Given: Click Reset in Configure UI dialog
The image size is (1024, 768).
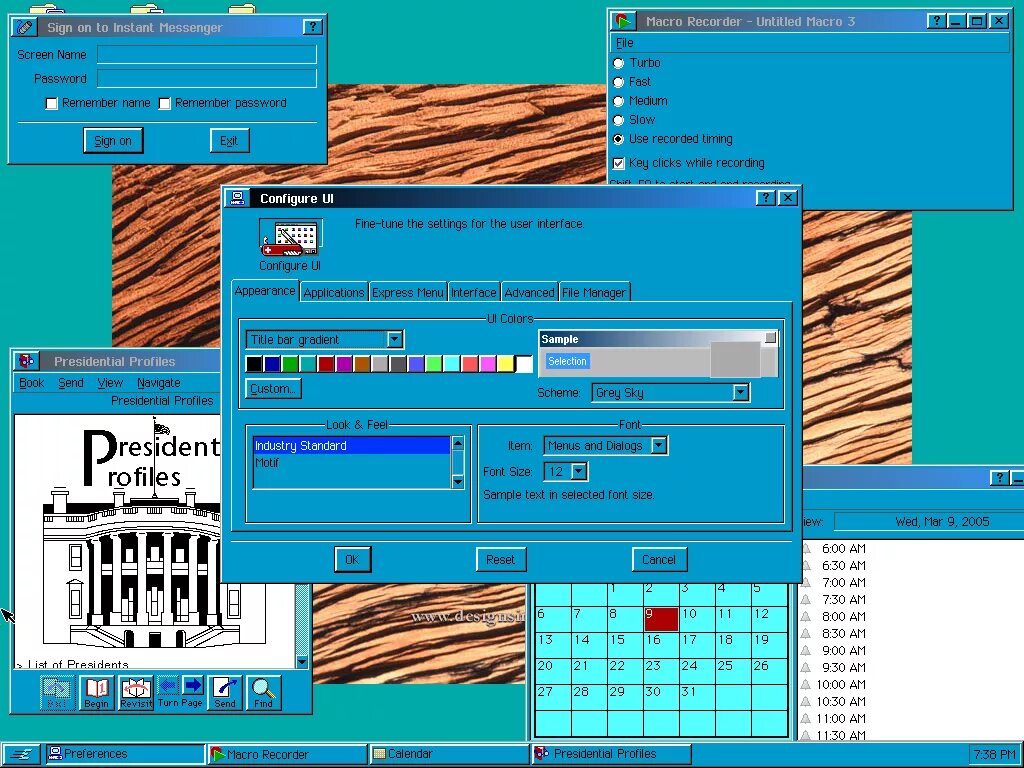Looking at the screenshot, I should (500, 559).
